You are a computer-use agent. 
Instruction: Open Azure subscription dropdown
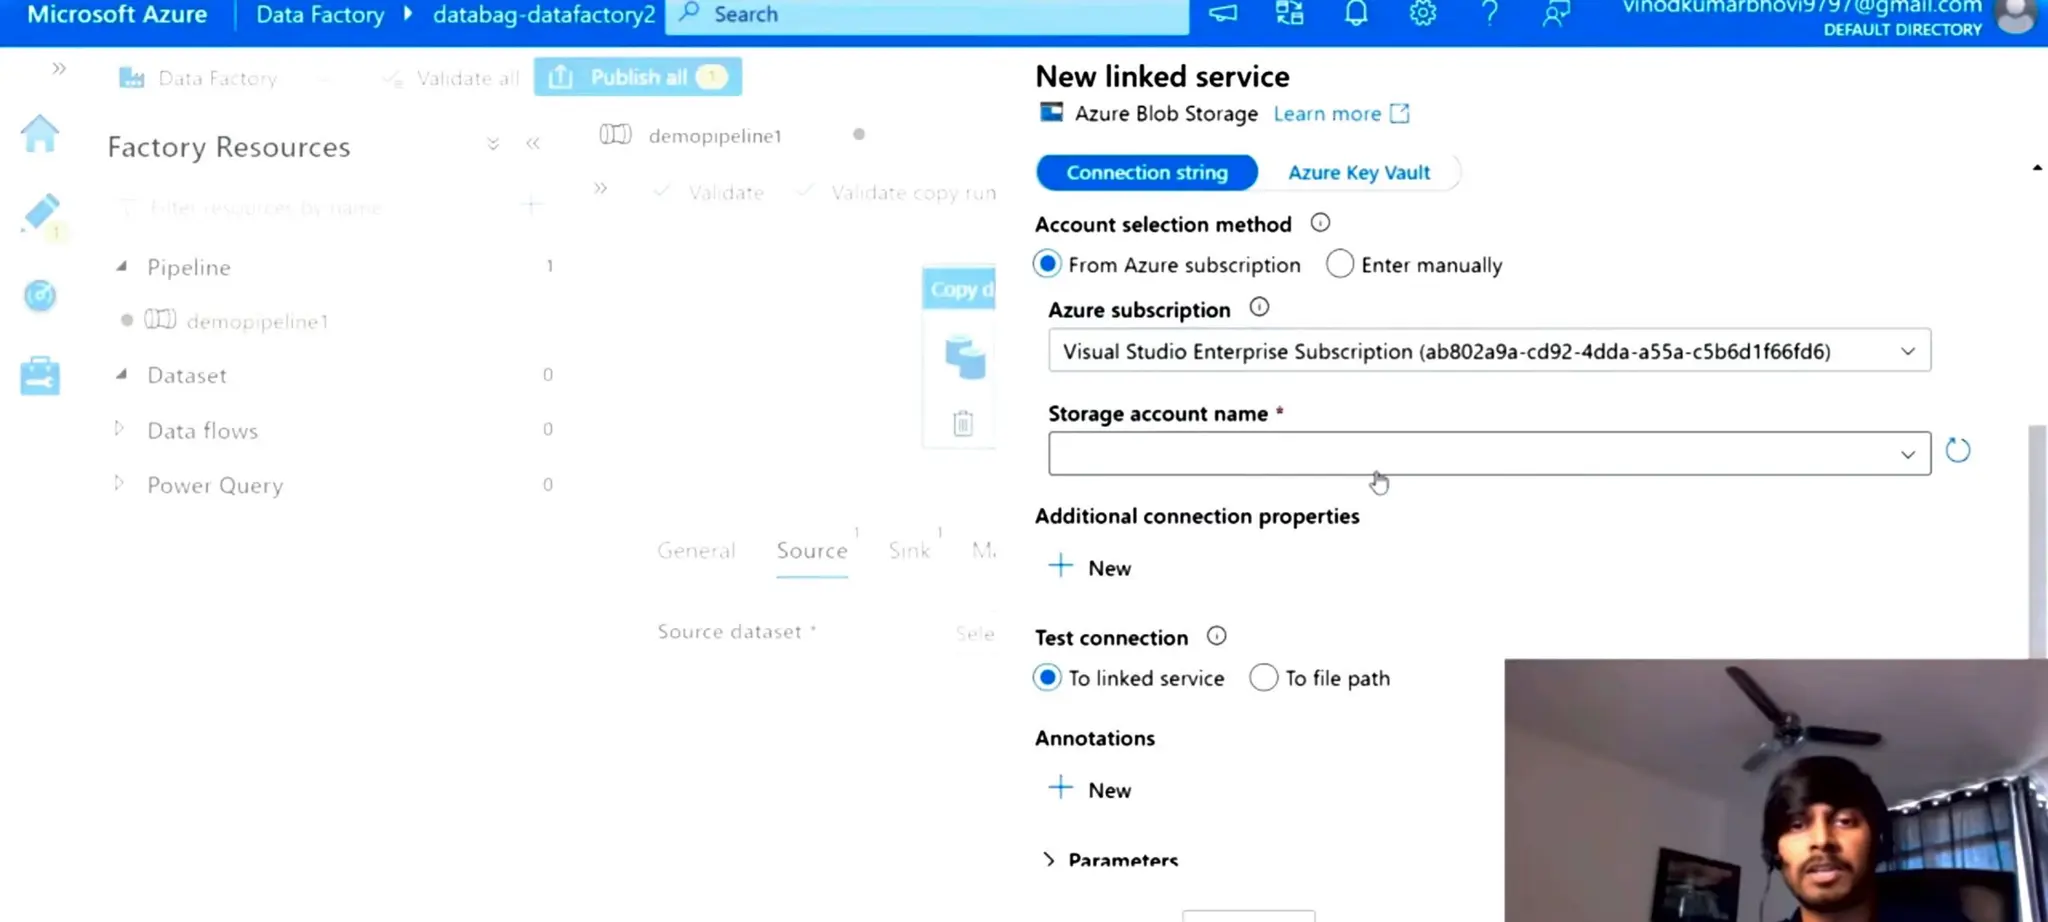[x=1489, y=351]
